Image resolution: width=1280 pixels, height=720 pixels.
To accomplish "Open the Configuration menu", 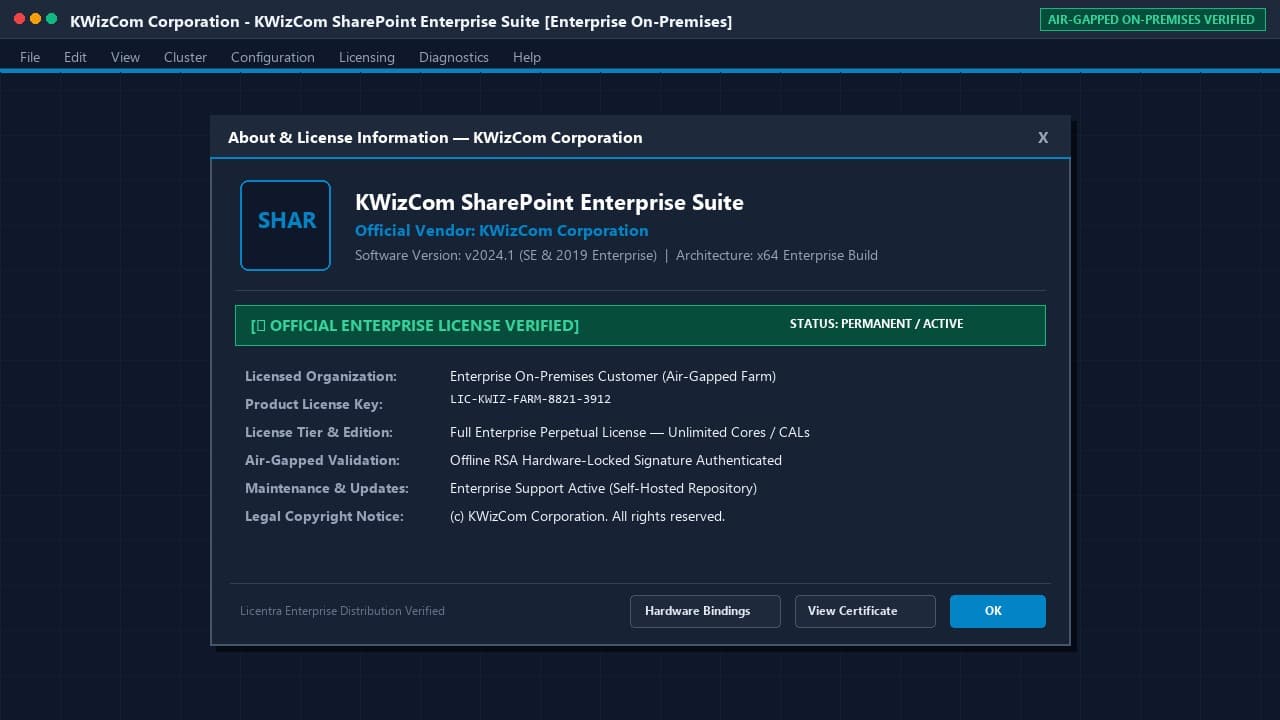I will tap(273, 57).
